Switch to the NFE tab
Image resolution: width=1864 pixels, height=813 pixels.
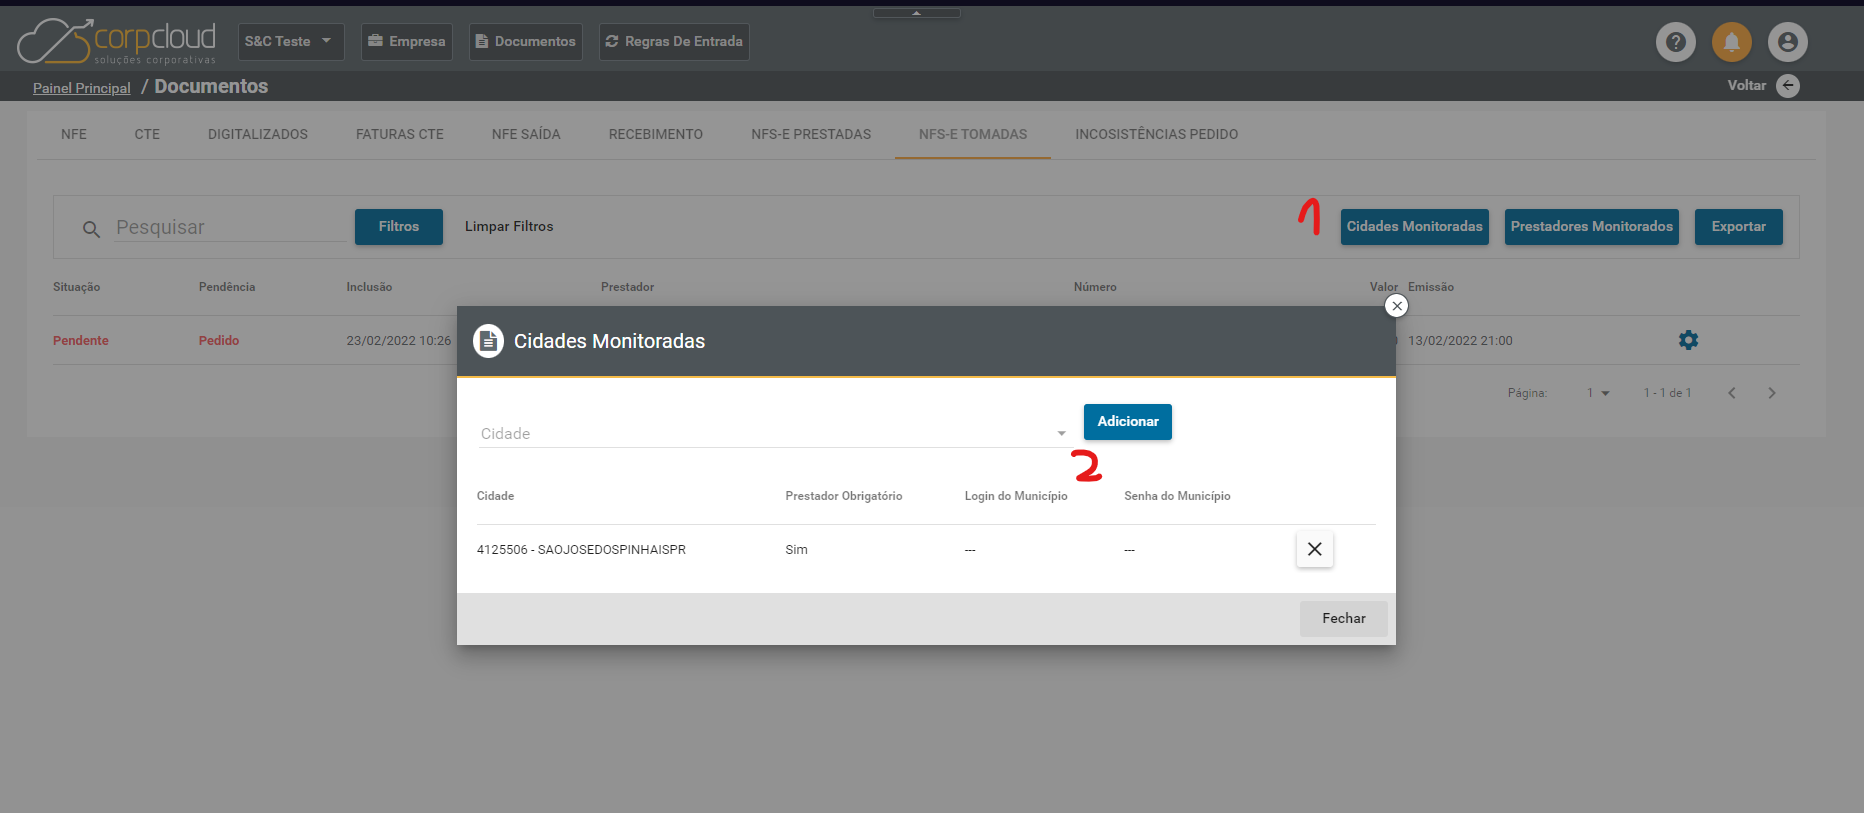tap(74, 134)
